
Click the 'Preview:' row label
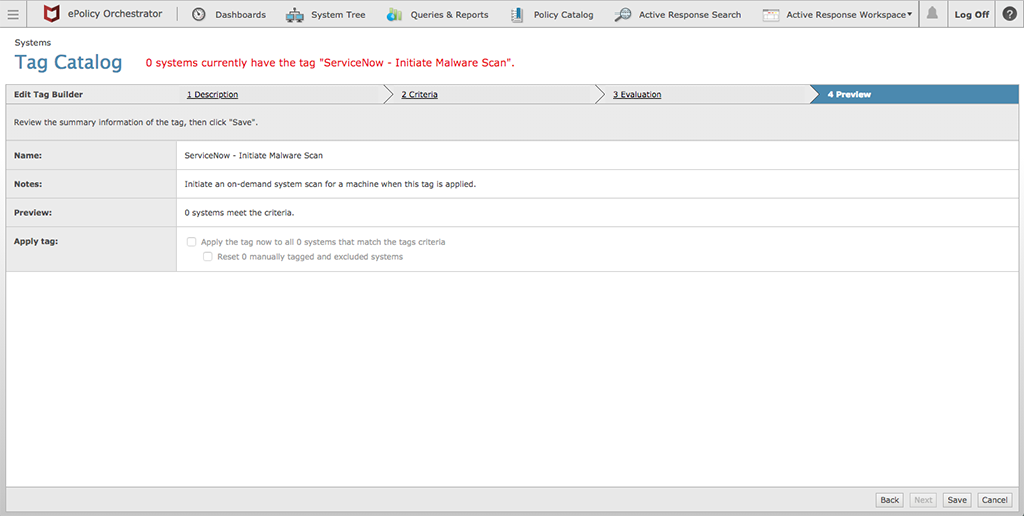click(x=33, y=213)
